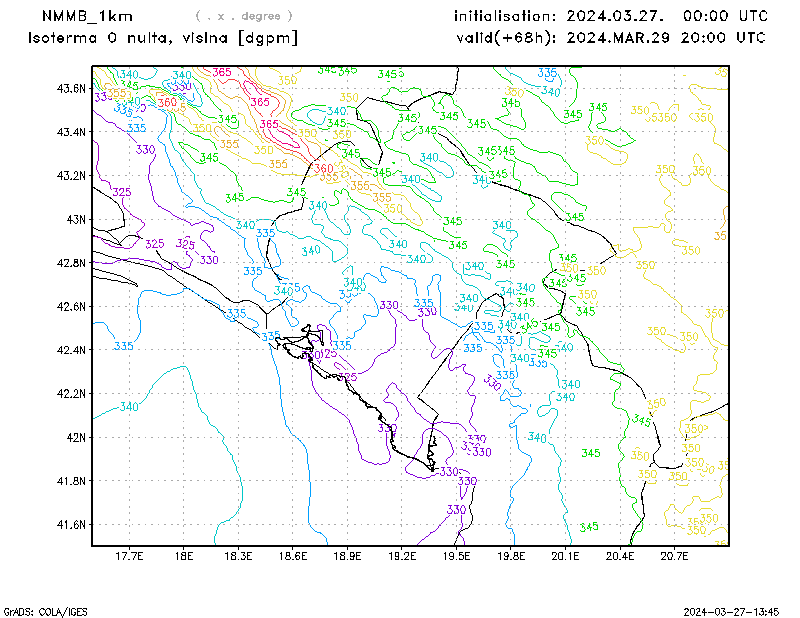Click the 18.6E longitude label
This screenshot has width=800, height=618.
[293, 556]
